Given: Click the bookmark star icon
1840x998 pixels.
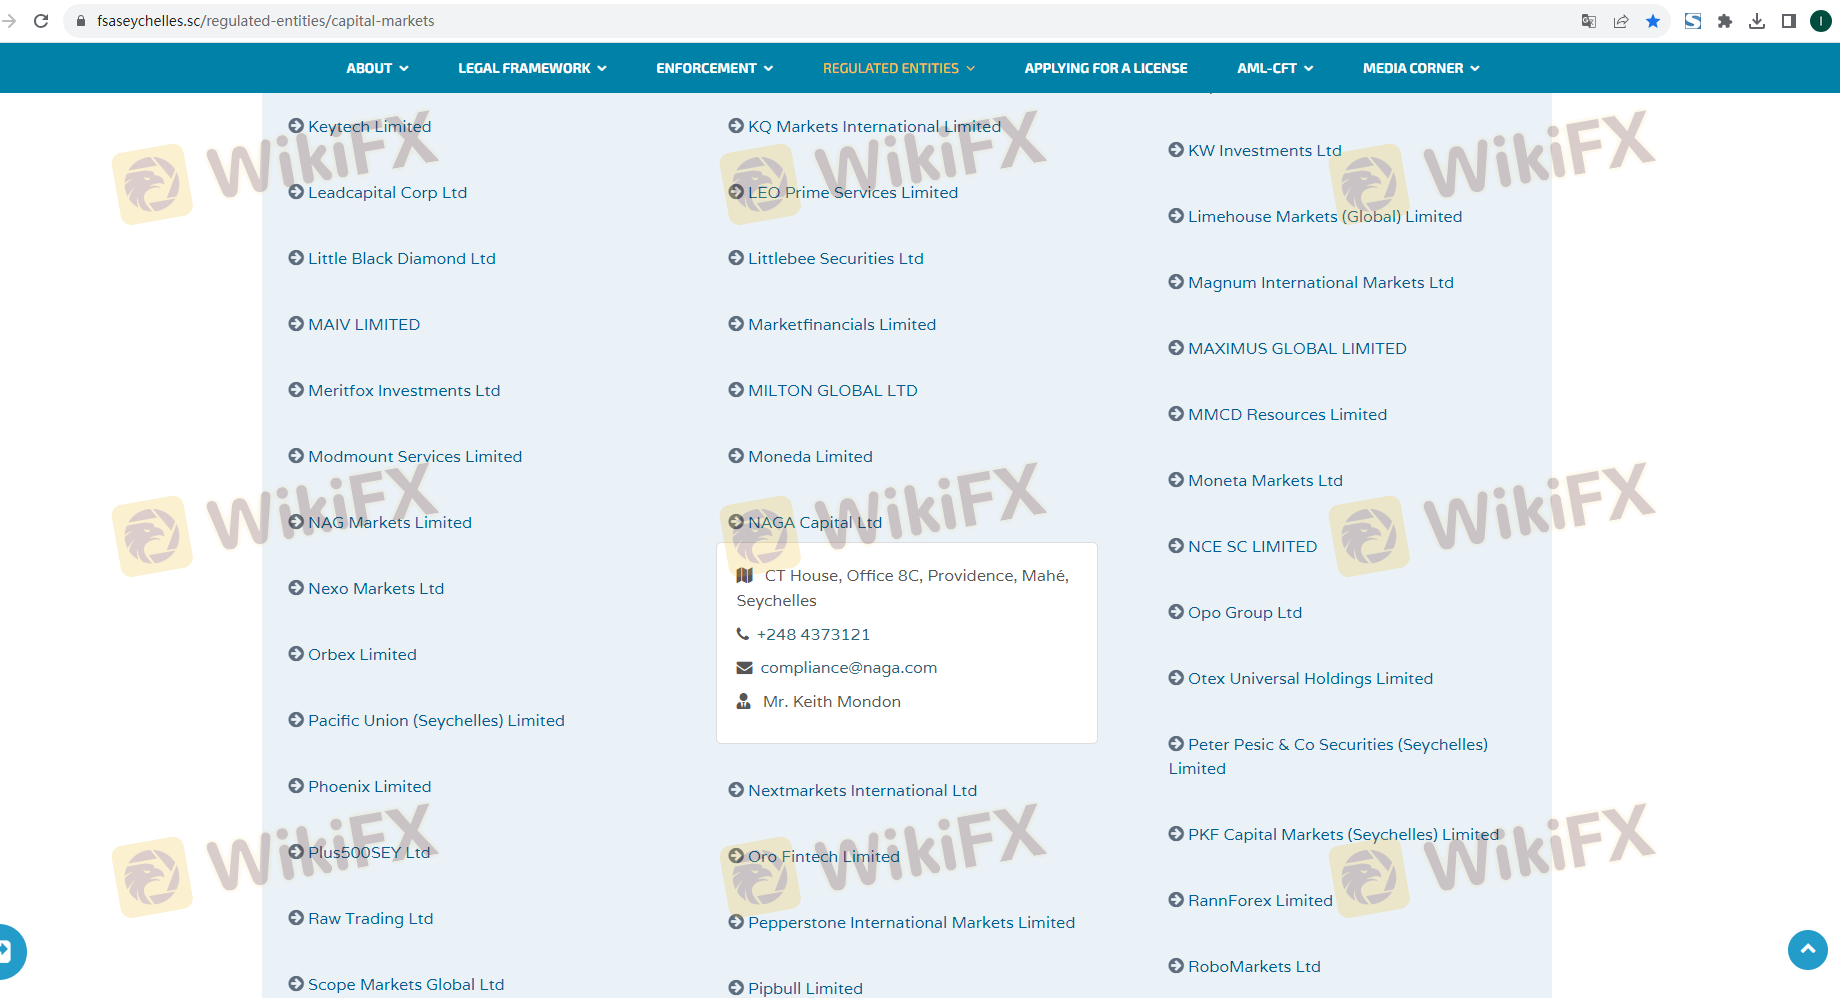Looking at the screenshot, I should tap(1653, 21).
